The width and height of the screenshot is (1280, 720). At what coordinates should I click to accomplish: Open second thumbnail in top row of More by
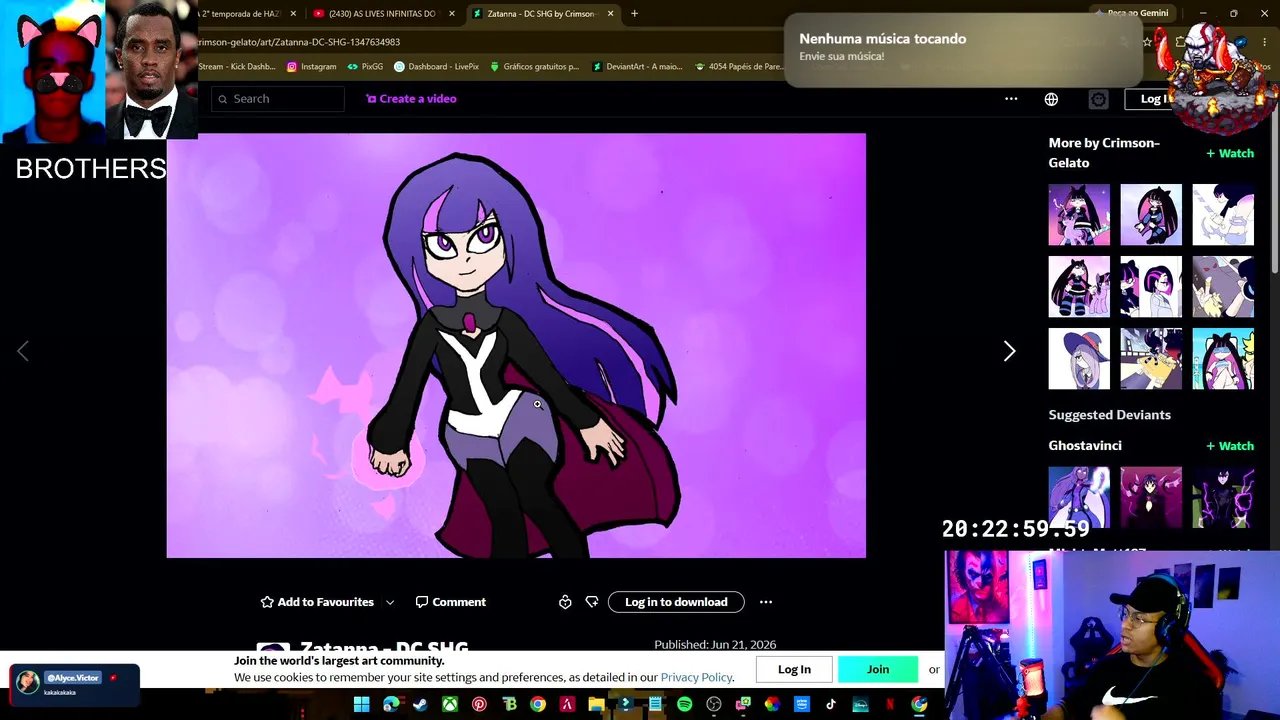pyautogui.click(x=1151, y=215)
